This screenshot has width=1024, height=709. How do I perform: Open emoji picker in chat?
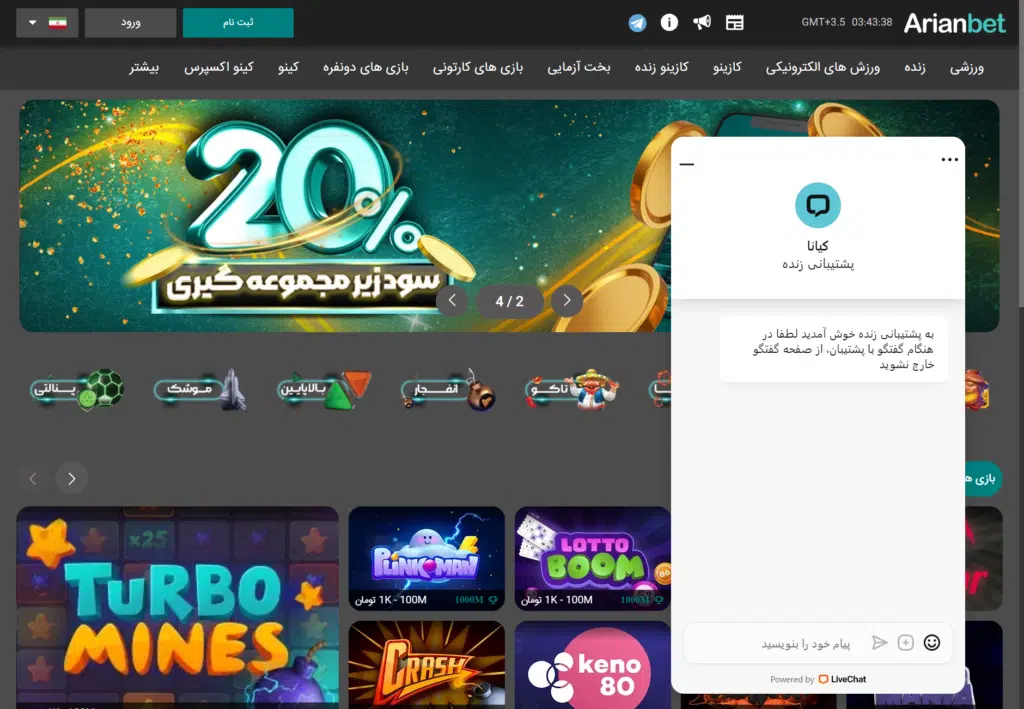coord(932,643)
